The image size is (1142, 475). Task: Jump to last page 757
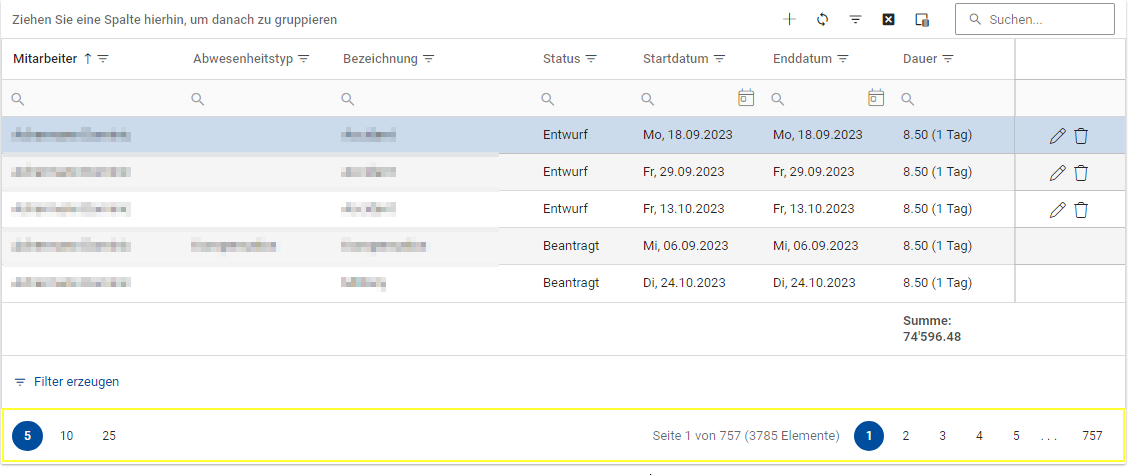(1092, 436)
